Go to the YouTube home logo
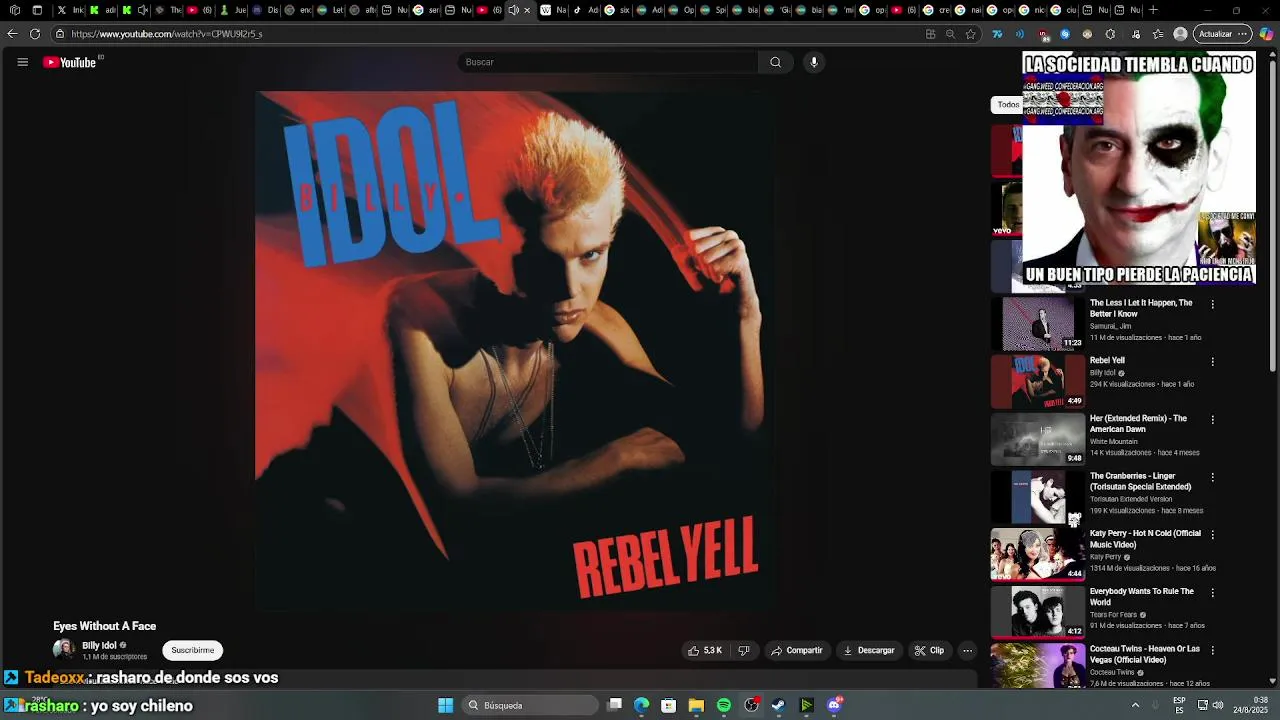 tap(70, 62)
